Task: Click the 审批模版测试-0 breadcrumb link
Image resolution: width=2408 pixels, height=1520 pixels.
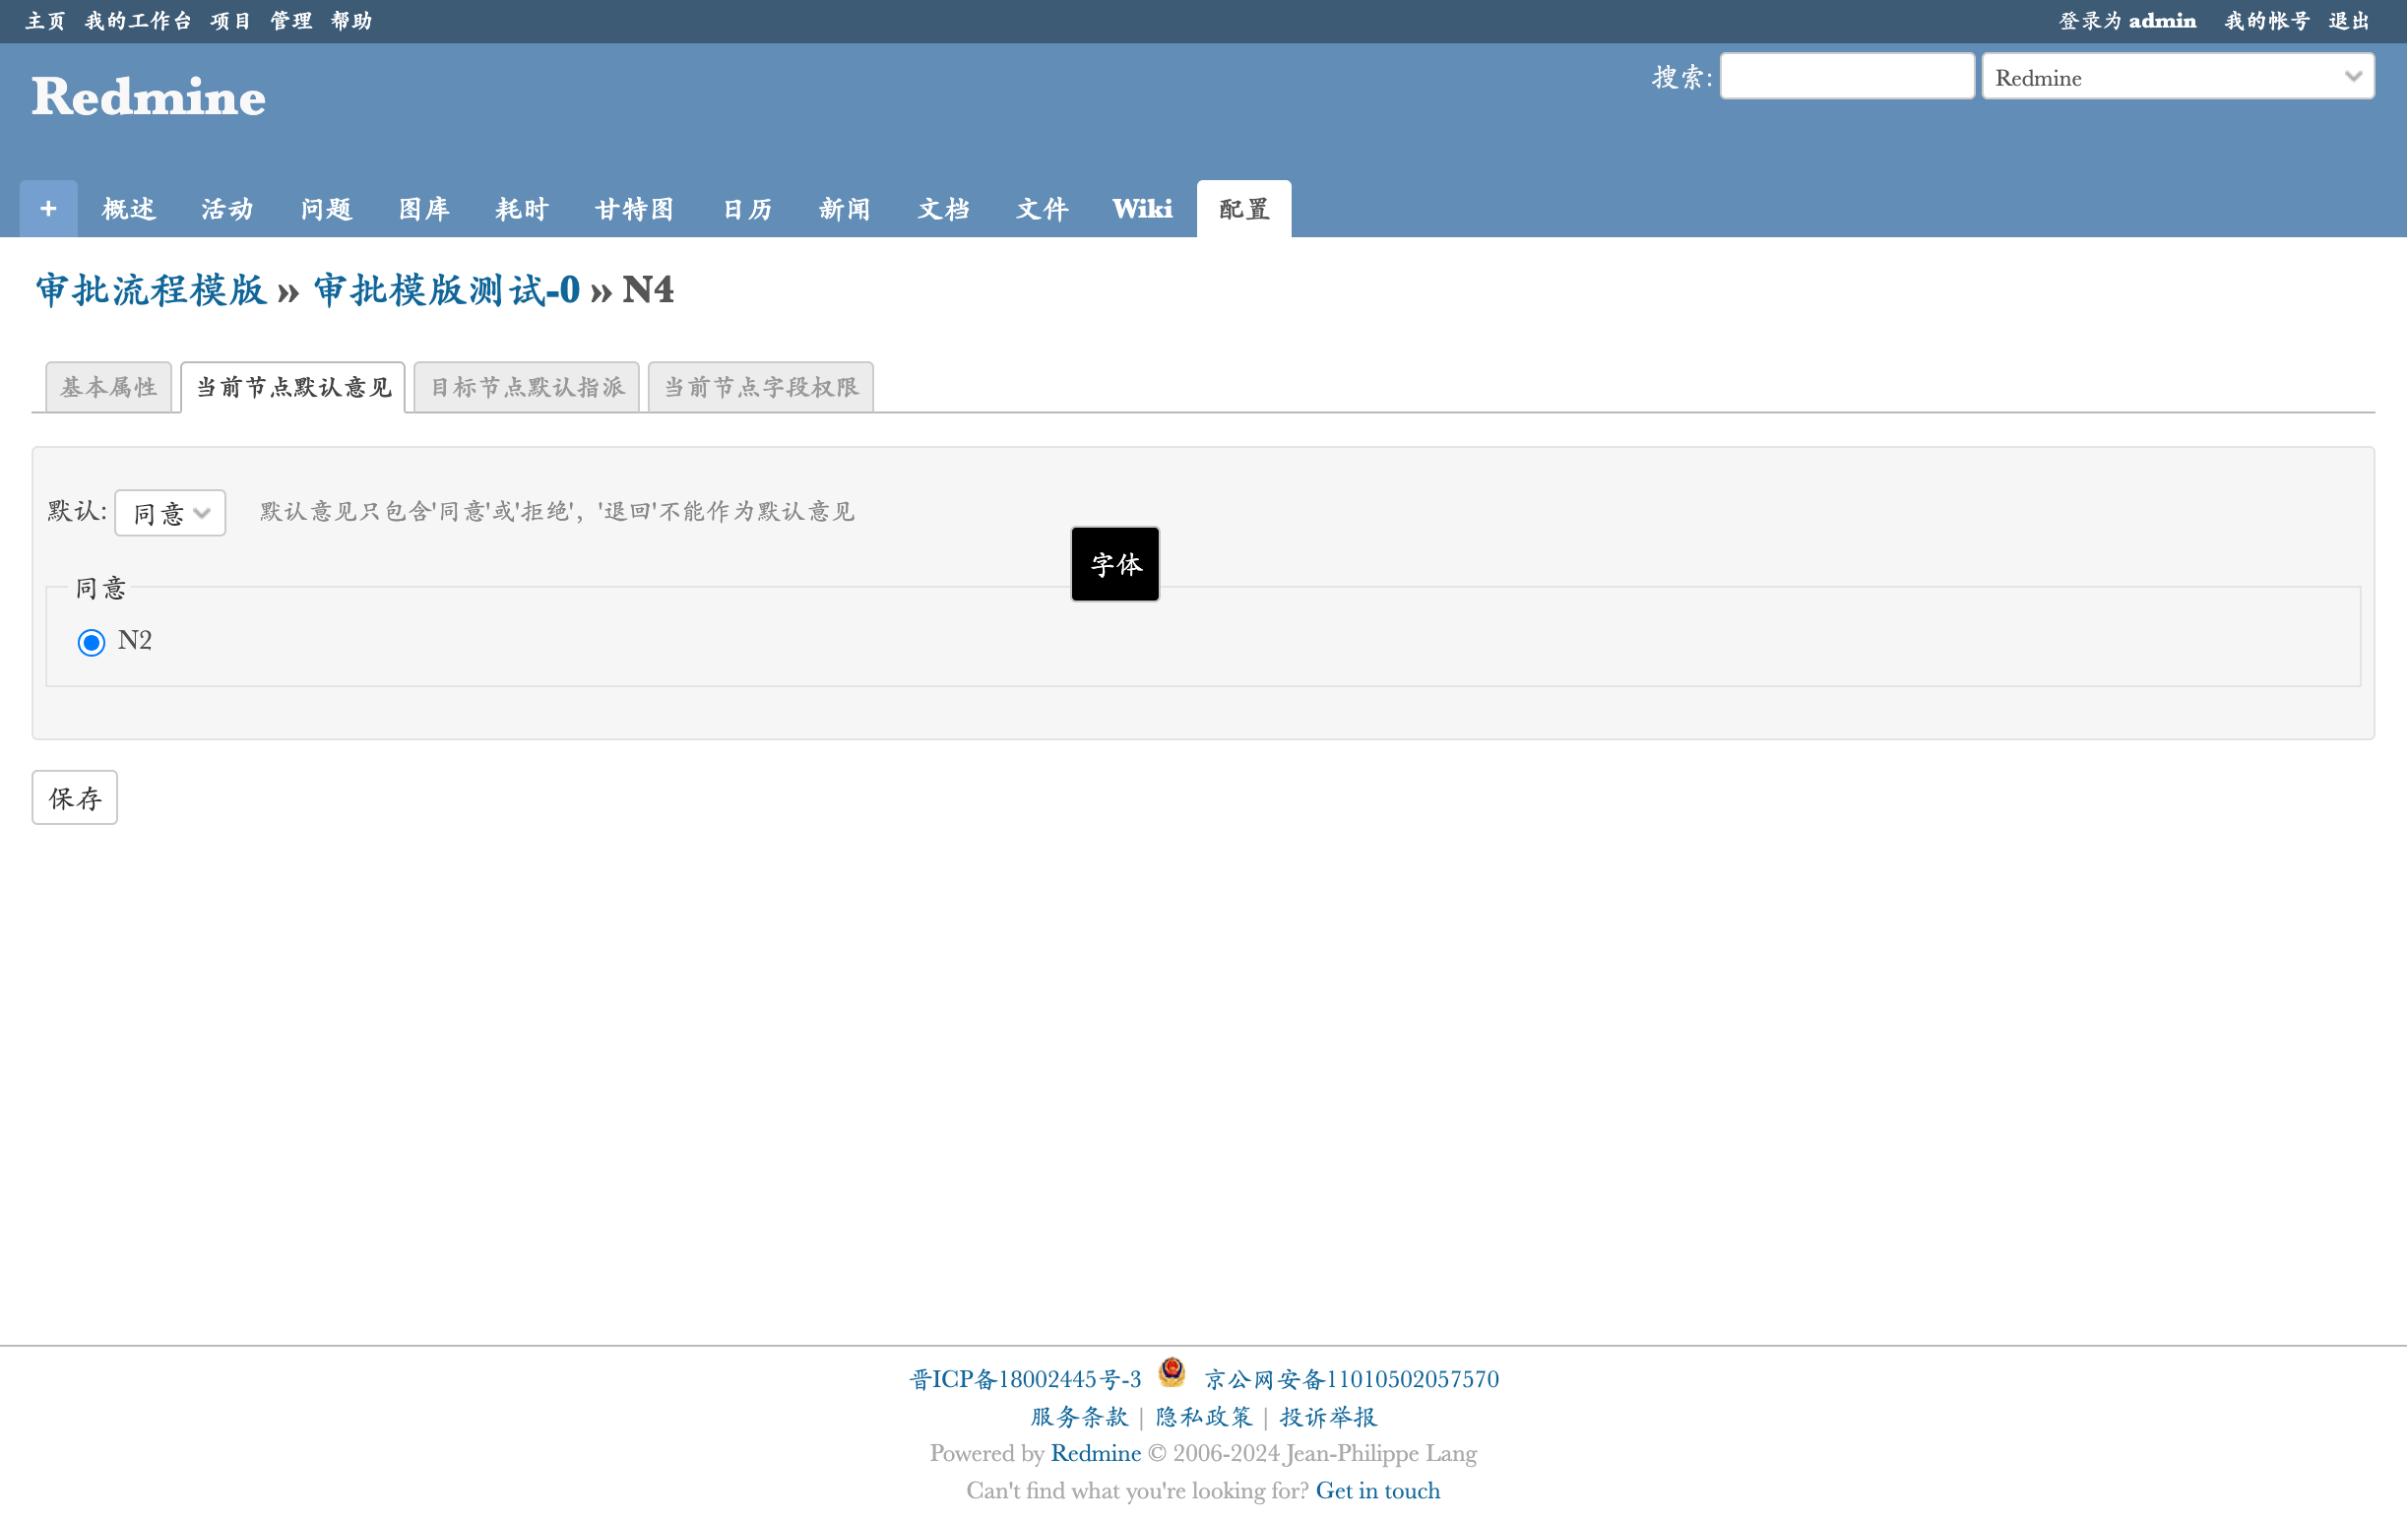Action: pos(446,290)
